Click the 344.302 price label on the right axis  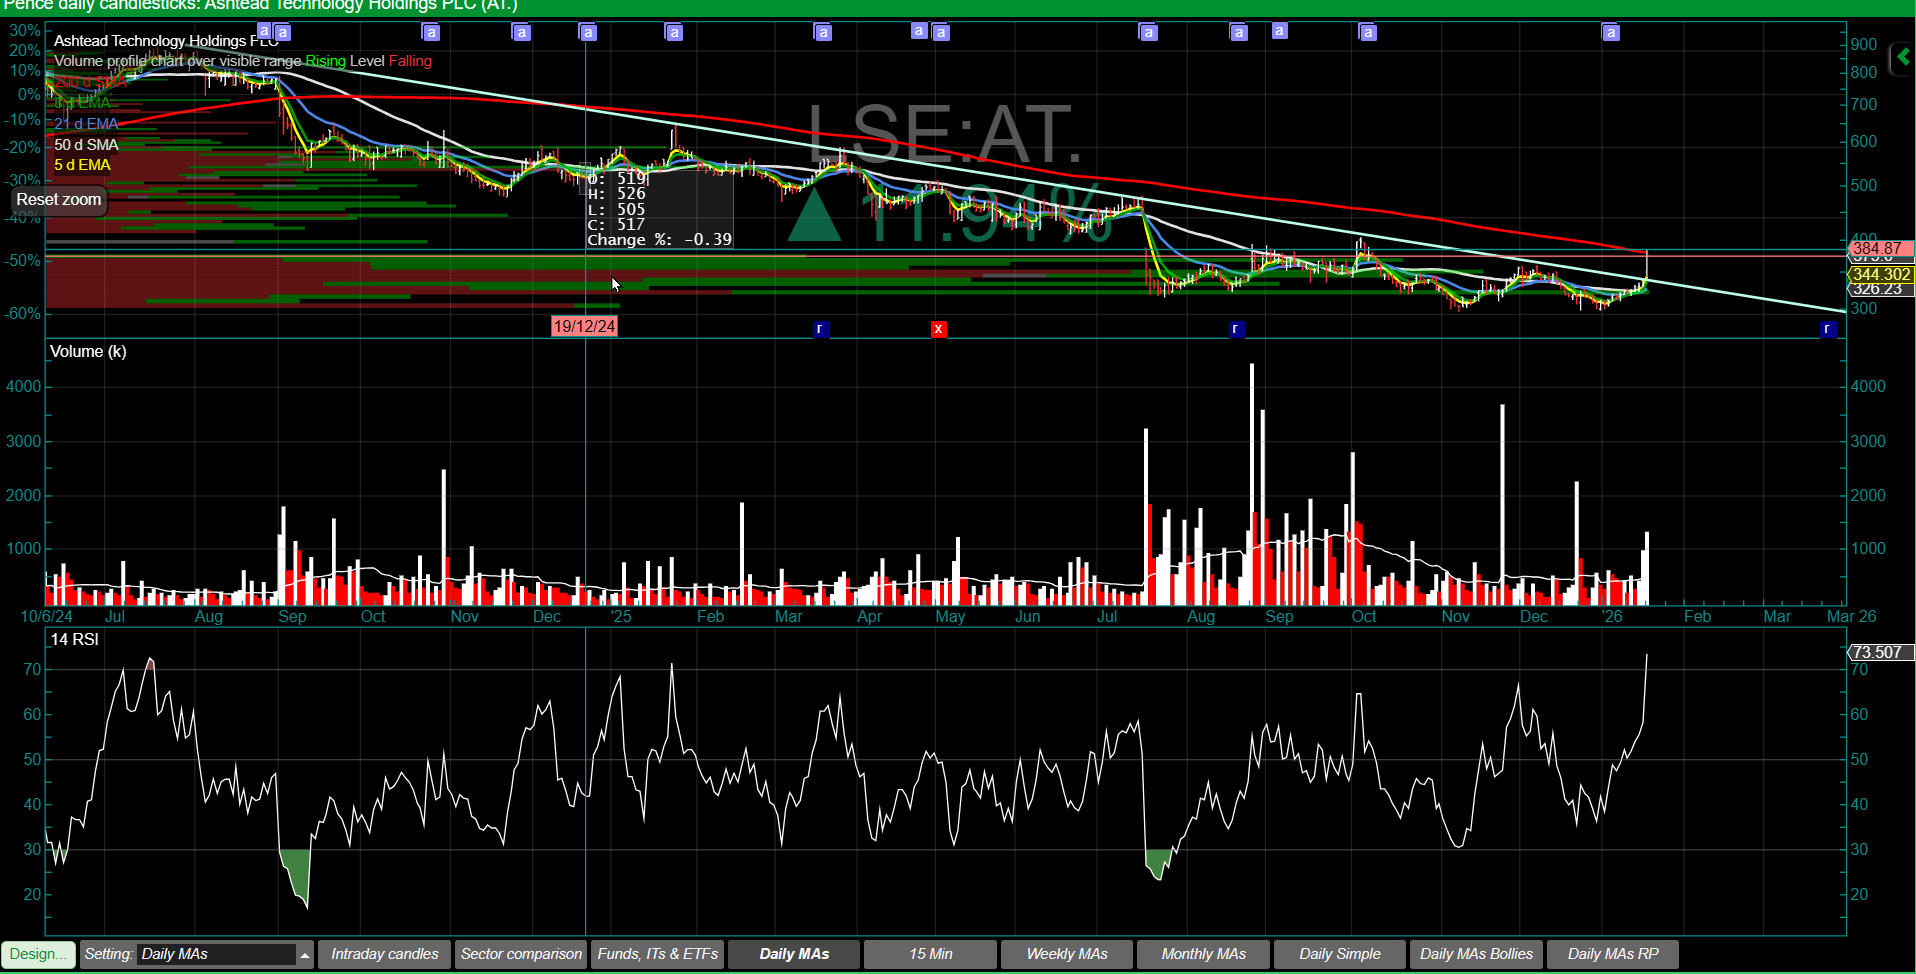click(1880, 274)
